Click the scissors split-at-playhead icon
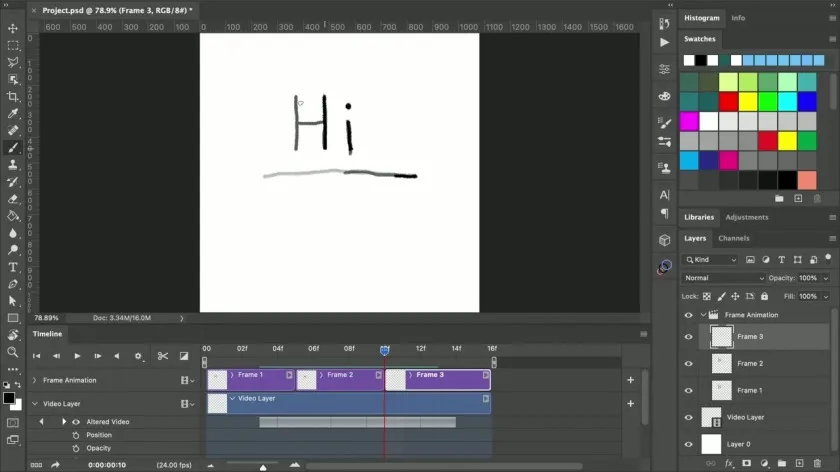 coord(162,356)
